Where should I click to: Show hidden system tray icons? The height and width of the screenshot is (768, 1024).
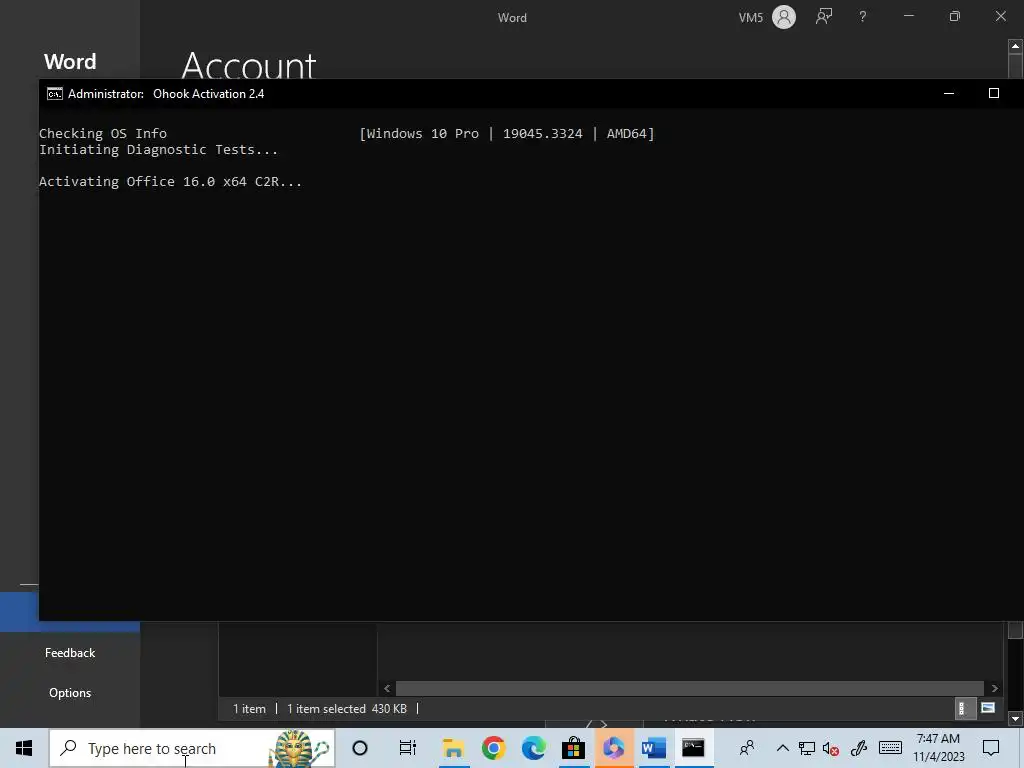[x=782, y=748]
